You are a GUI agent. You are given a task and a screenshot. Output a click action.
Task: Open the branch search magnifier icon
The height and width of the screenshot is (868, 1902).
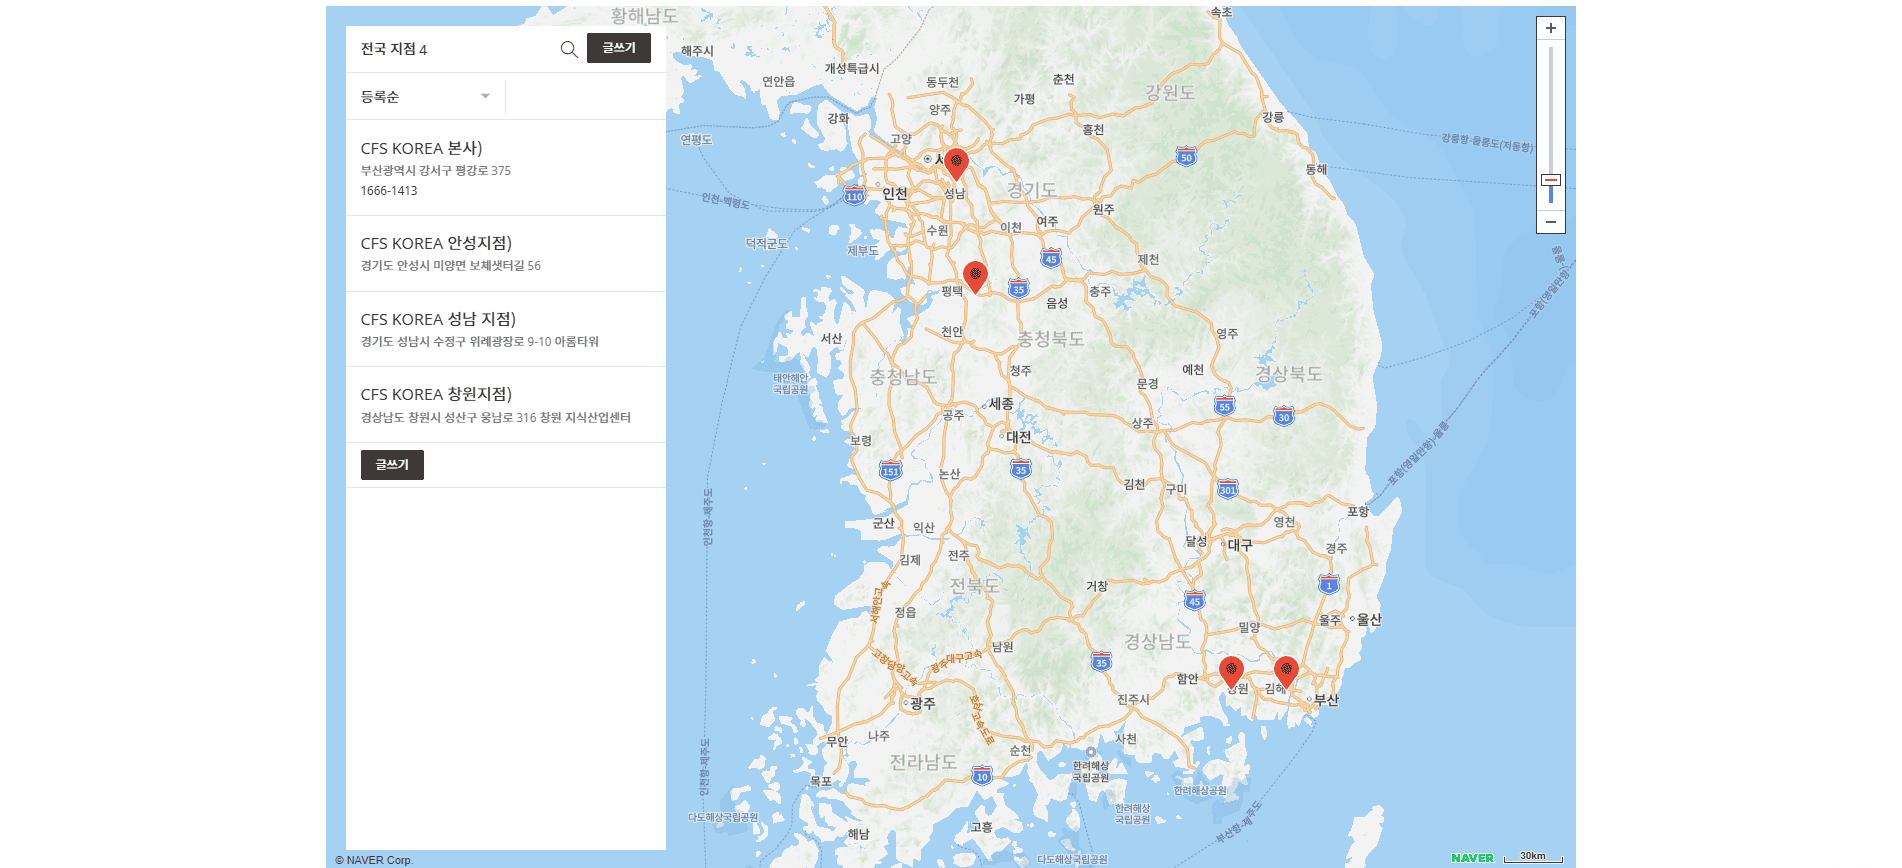[569, 49]
